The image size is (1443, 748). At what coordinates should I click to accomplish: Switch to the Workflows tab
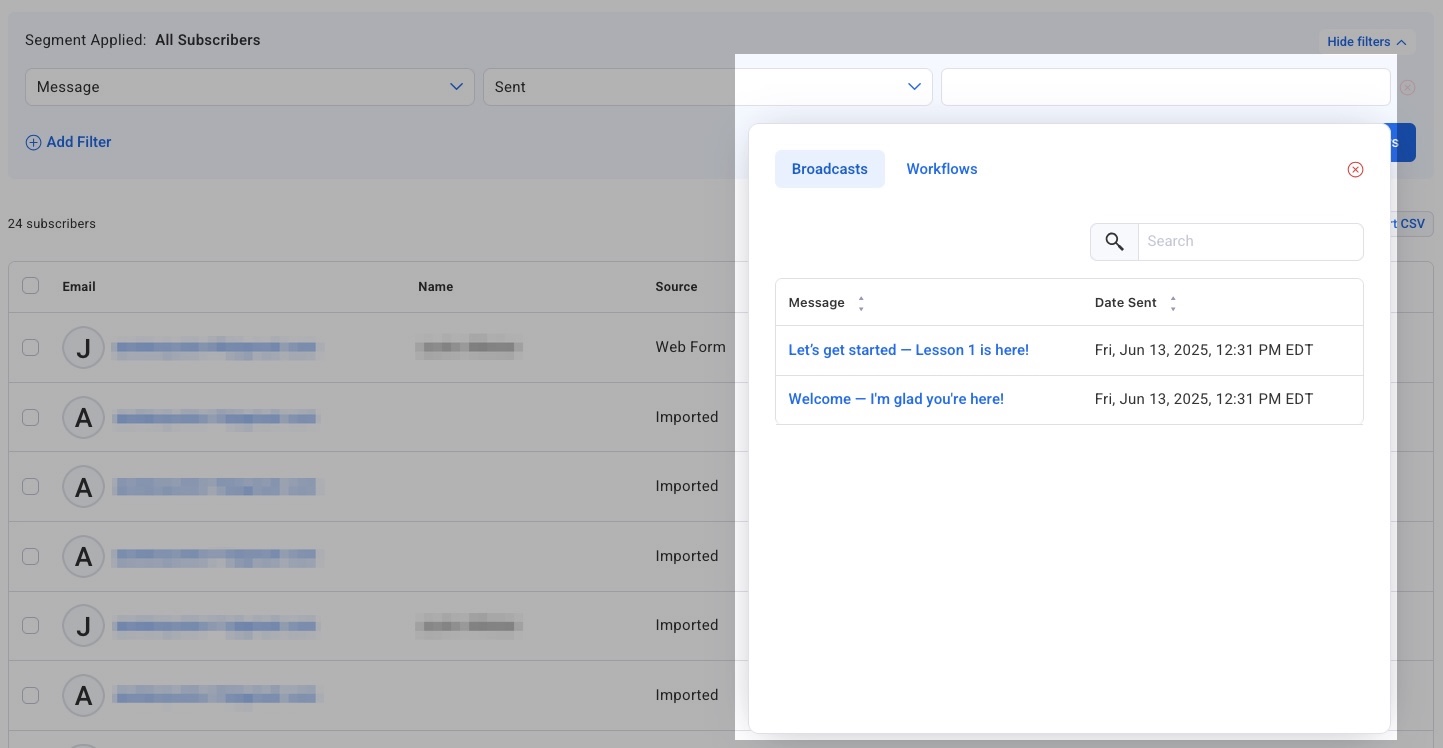pyautogui.click(x=941, y=170)
